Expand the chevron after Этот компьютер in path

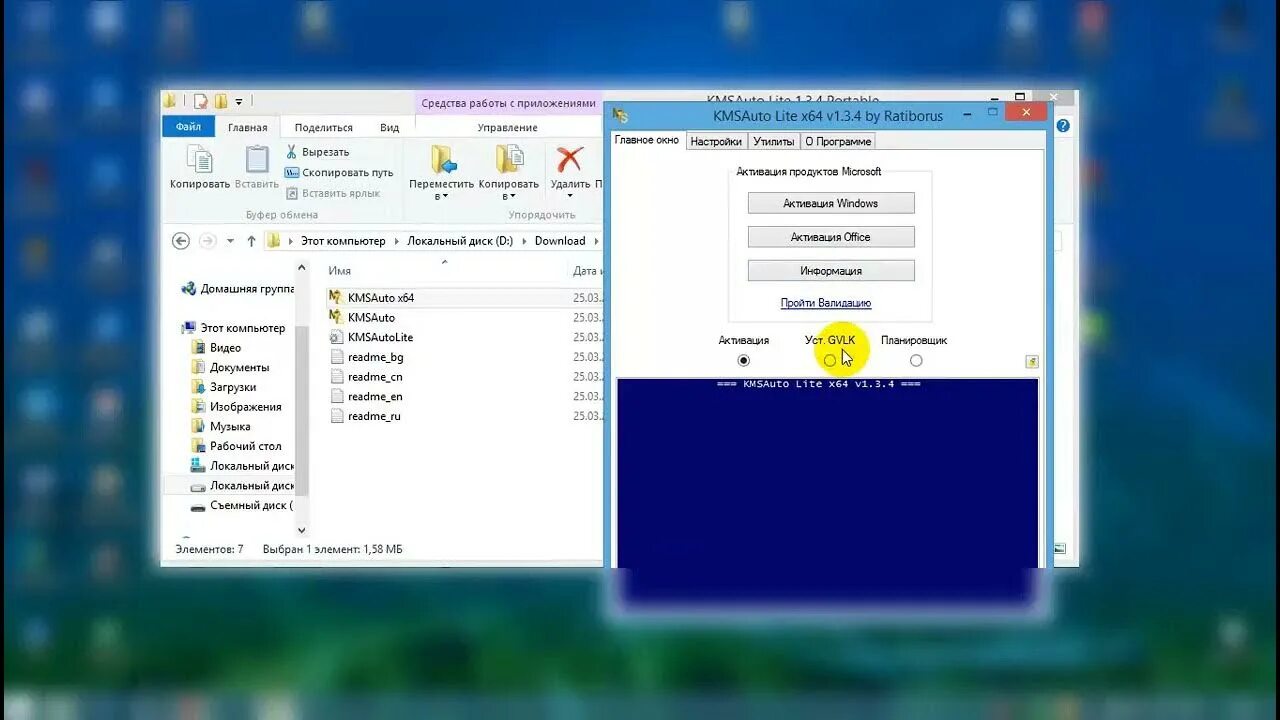(397, 241)
